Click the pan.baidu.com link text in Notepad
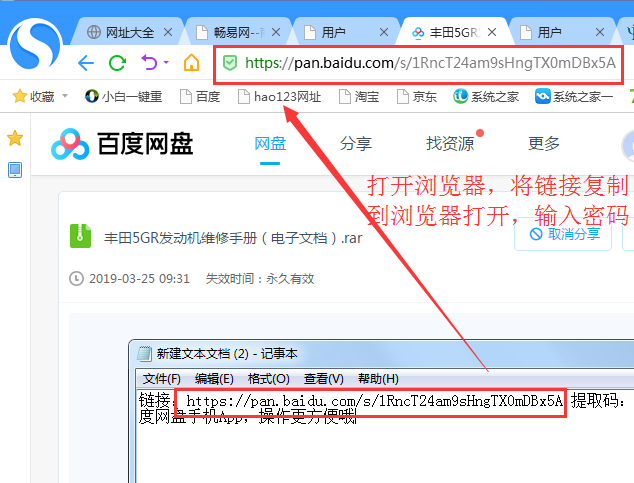 pyautogui.click(x=374, y=401)
